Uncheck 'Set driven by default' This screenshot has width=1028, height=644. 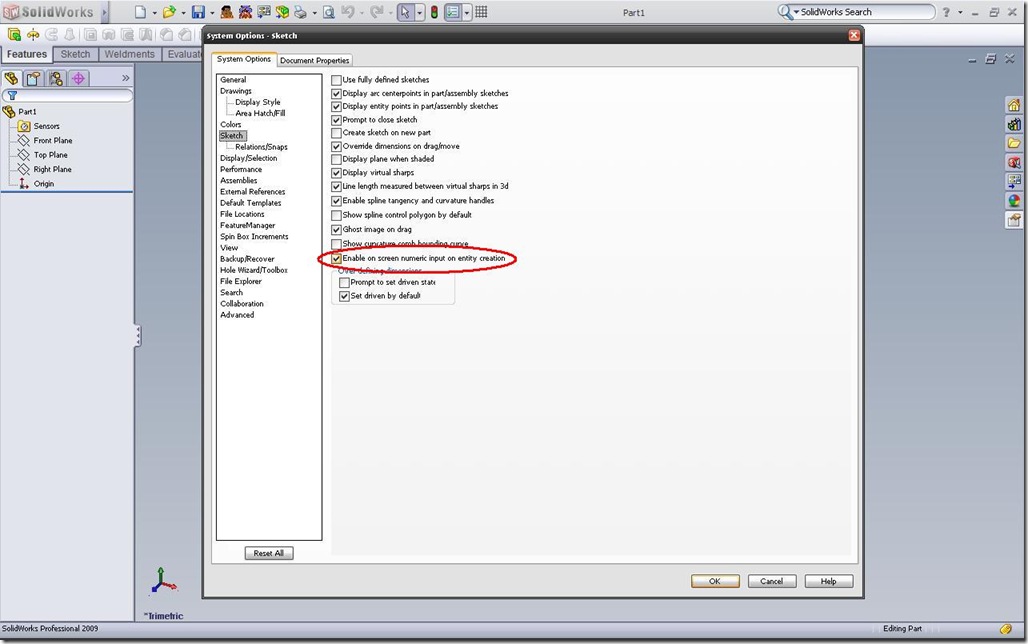(344, 296)
